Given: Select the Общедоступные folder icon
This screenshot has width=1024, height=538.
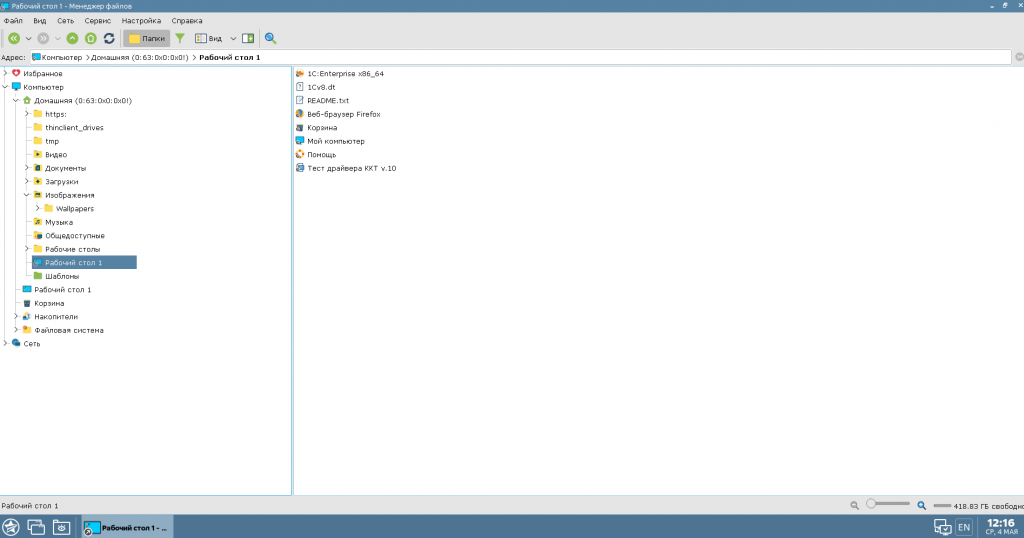Looking at the screenshot, I should [x=38, y=235].
